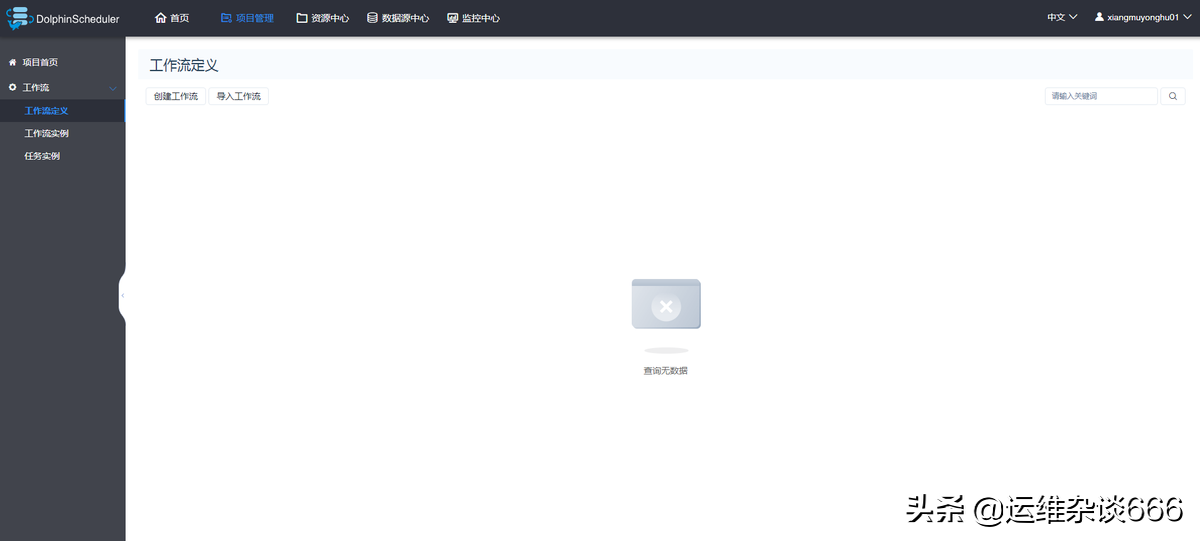This screenshot has height=541, width=1200.
Task: Click the magnifier search button
Action: pos(1172,96)
